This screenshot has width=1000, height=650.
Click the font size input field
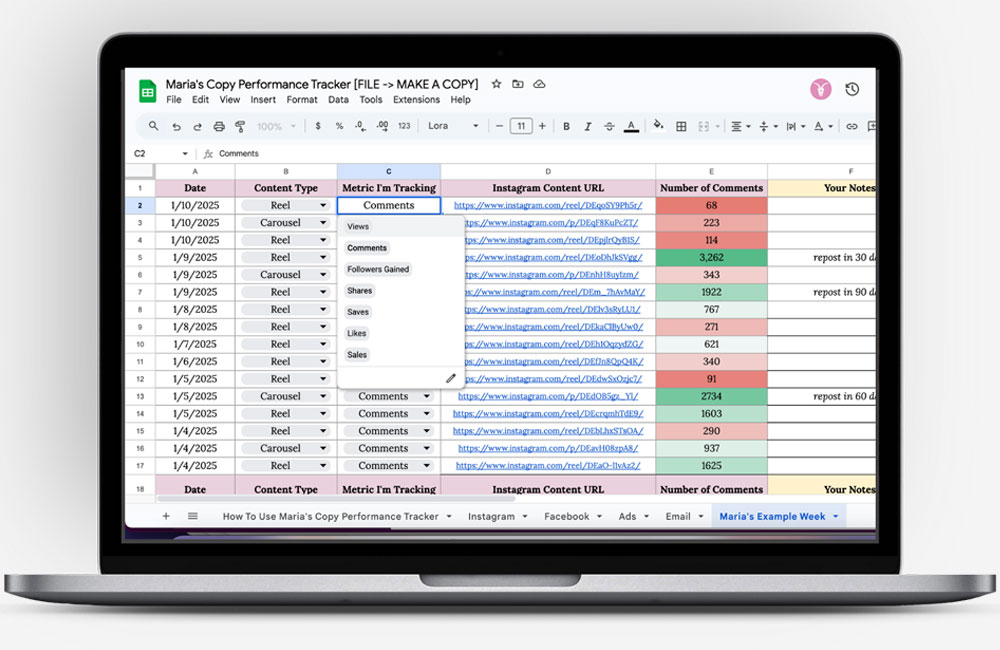pos(520,126)
